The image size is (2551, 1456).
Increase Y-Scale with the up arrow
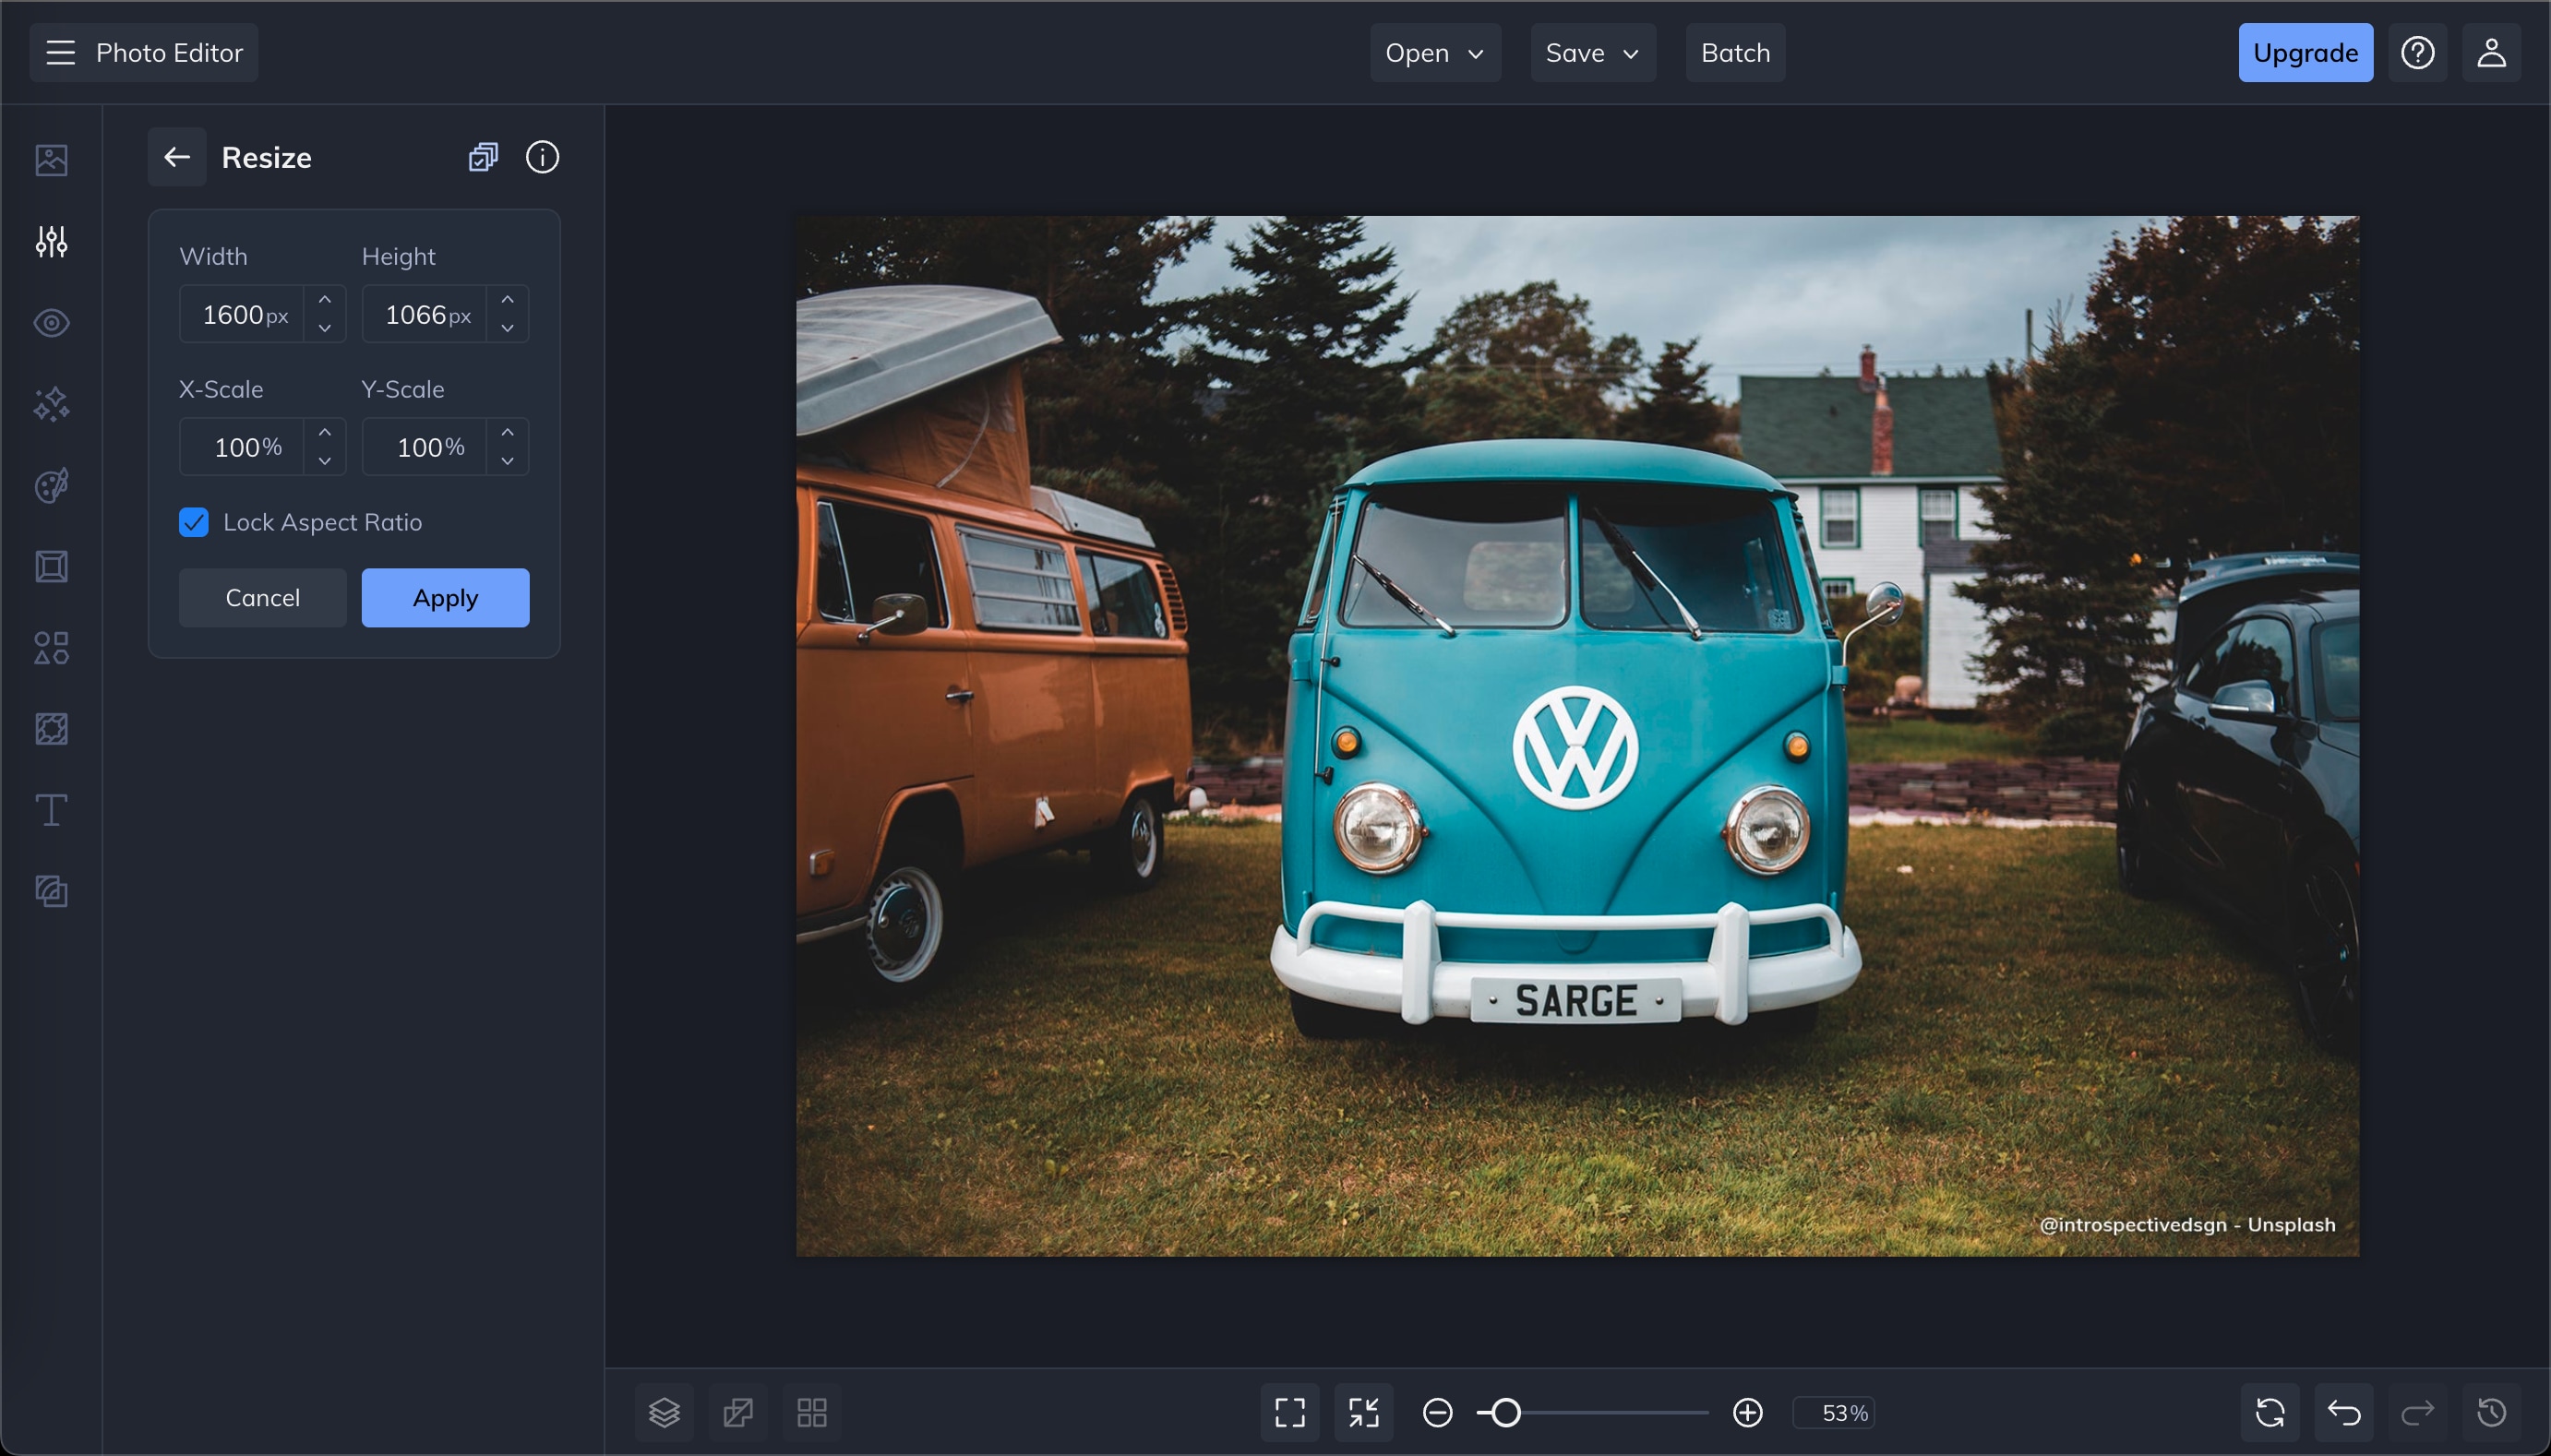pos(508,432)
